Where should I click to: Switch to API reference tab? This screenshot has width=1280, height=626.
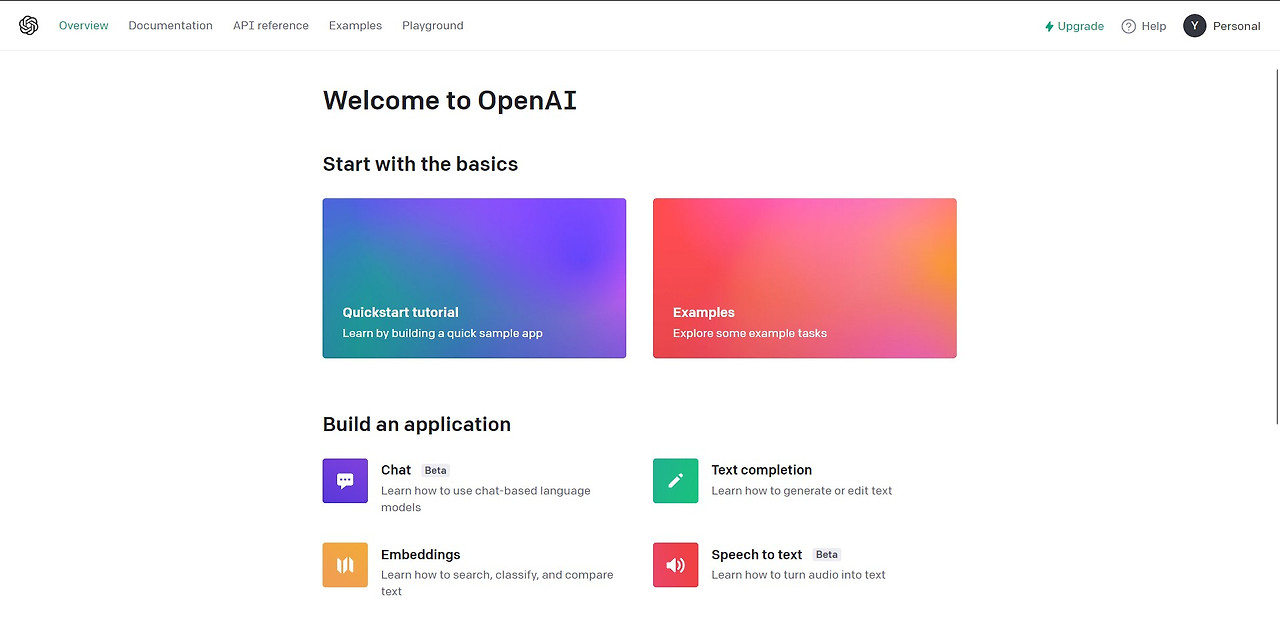click(271, 26)
